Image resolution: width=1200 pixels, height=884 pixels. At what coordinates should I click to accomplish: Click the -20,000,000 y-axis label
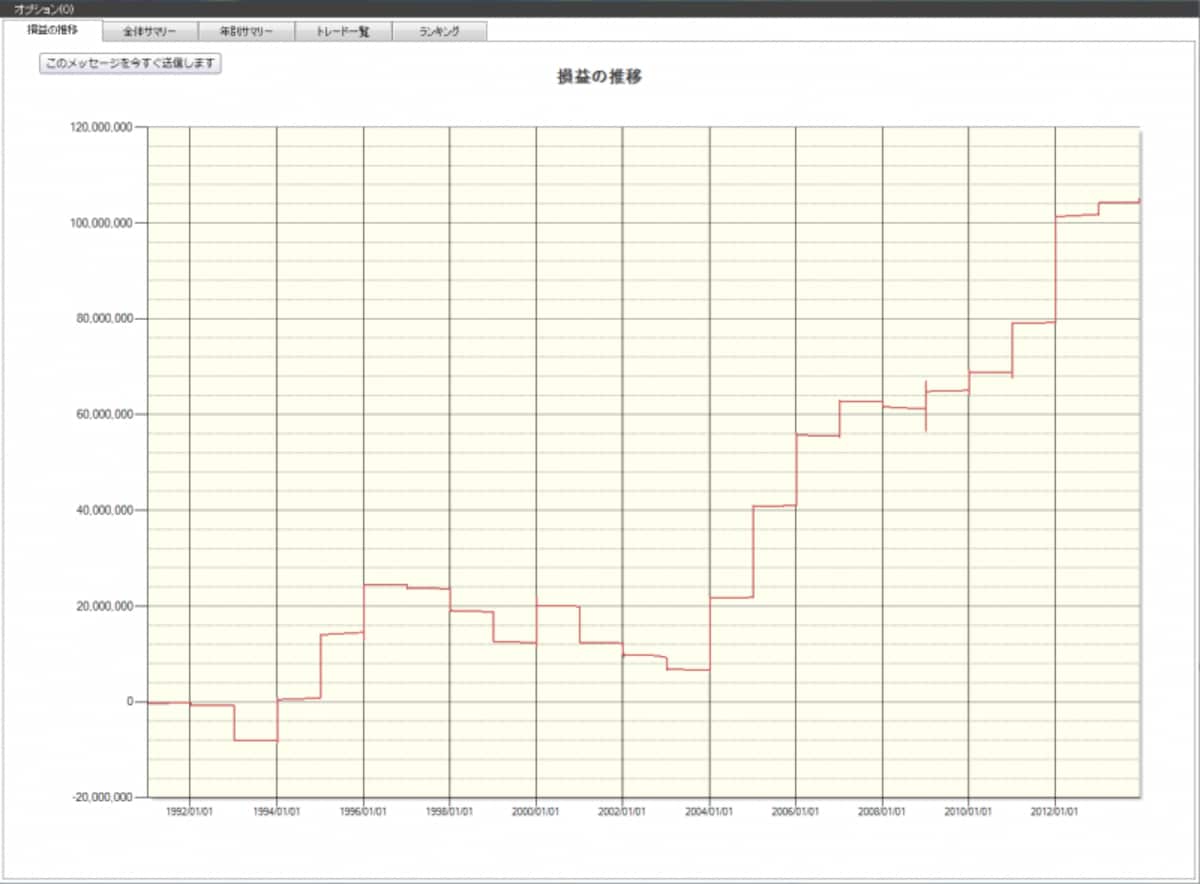coord(102,797)
